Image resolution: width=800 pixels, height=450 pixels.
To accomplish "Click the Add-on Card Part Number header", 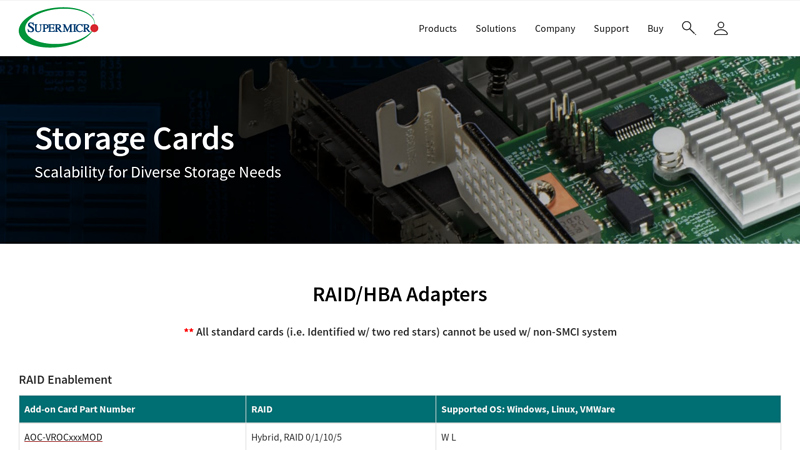I will click(x=132, y=409).
